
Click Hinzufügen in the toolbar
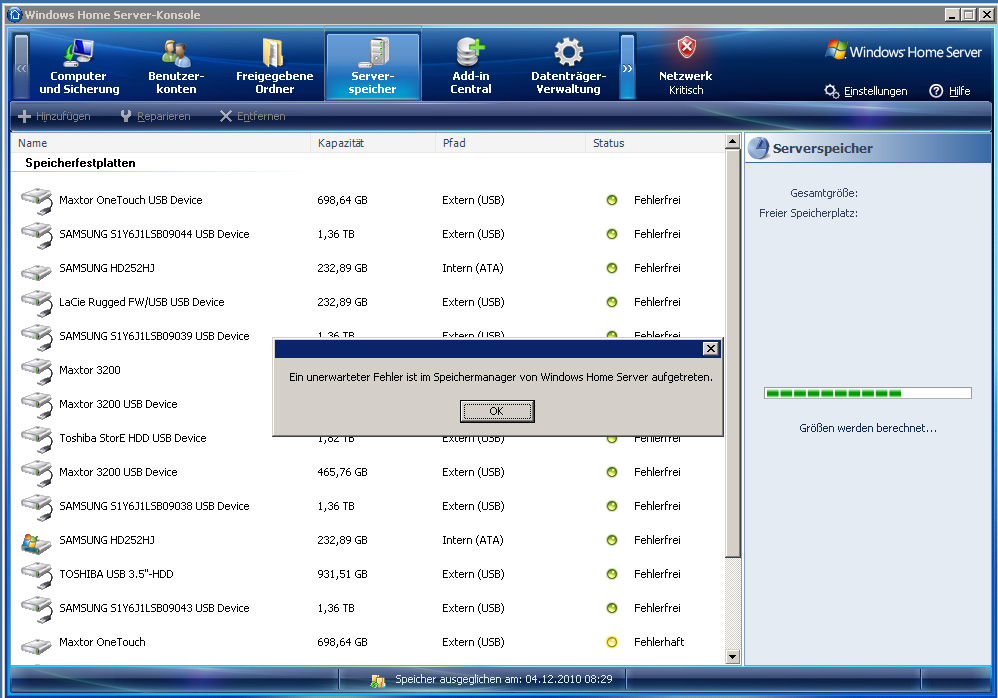click(x=55, y=116)
